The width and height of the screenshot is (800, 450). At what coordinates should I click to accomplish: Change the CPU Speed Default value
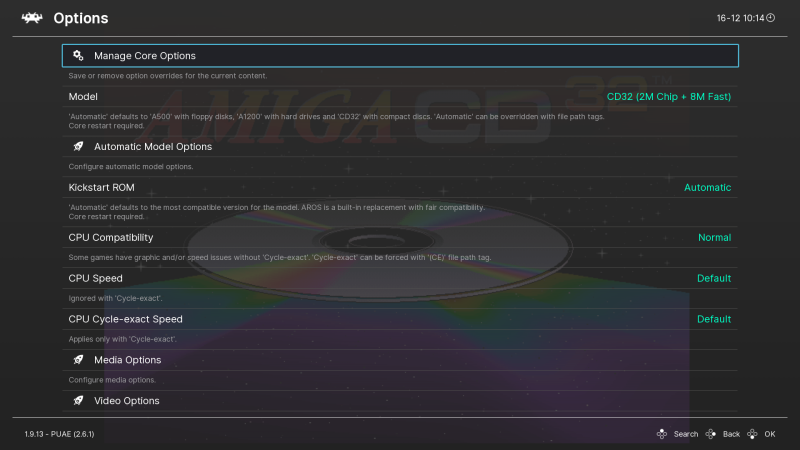pos(714,278)
